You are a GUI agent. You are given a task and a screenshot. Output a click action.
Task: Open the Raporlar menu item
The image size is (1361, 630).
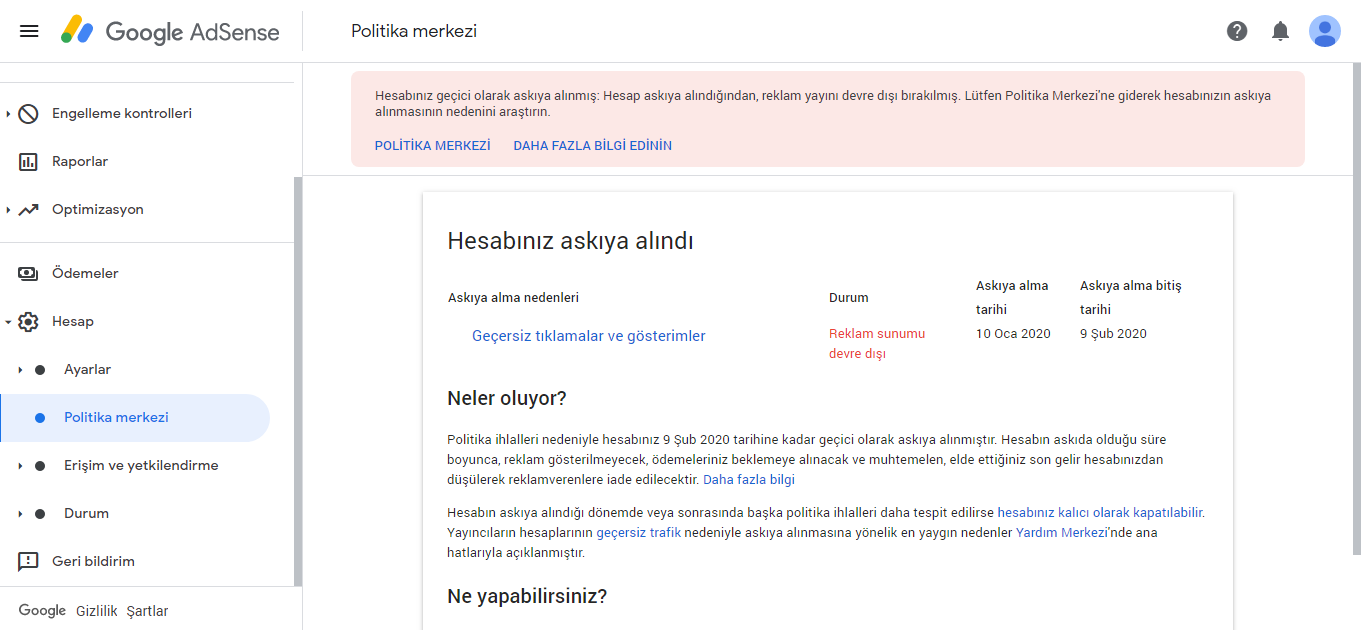tap(80, 161)
